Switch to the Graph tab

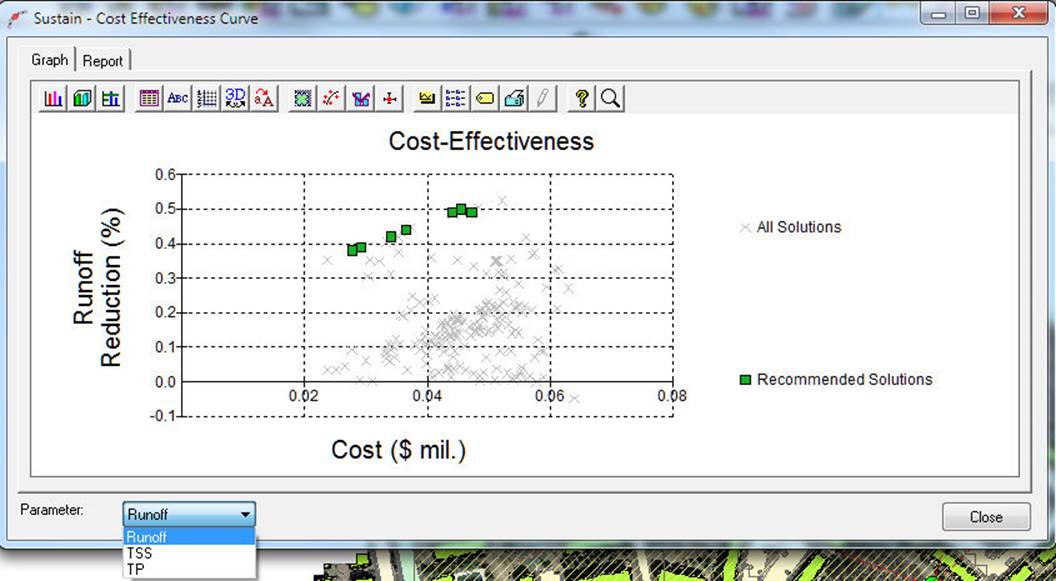pyautogui.click(x=48, y=60)
